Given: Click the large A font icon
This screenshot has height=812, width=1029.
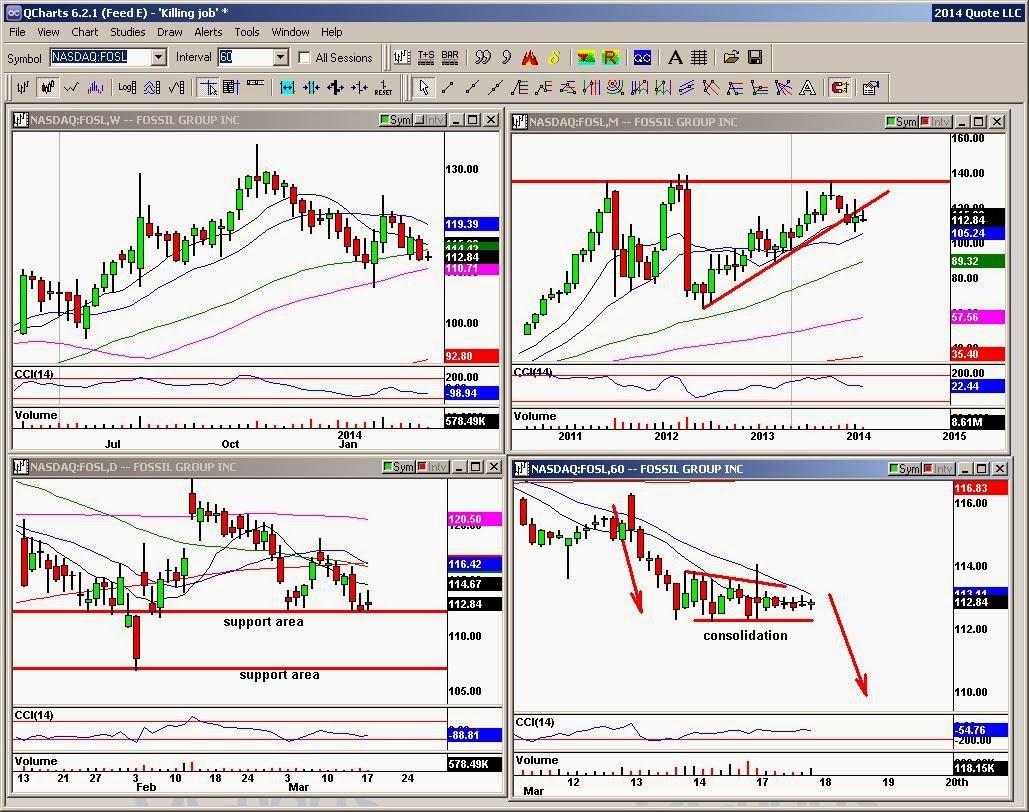Looking at the screenshot, I should click(675, 58).
